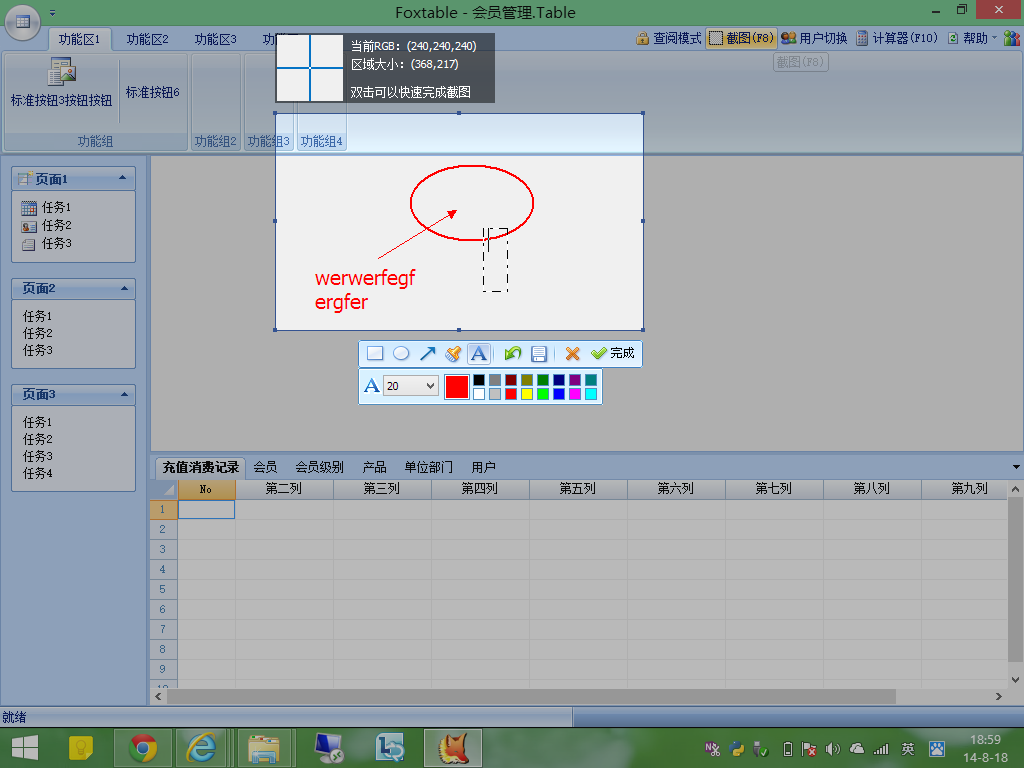Image resolution: width=1024 pixels, height=768 pixels.
Task: Pick the white color swatch
Action: [x=479, y=394]
